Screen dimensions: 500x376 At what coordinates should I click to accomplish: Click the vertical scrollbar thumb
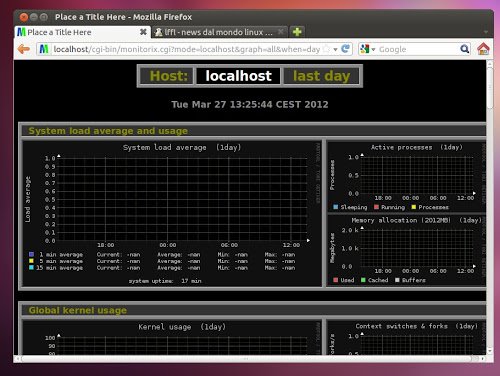(x=489, y=88)
